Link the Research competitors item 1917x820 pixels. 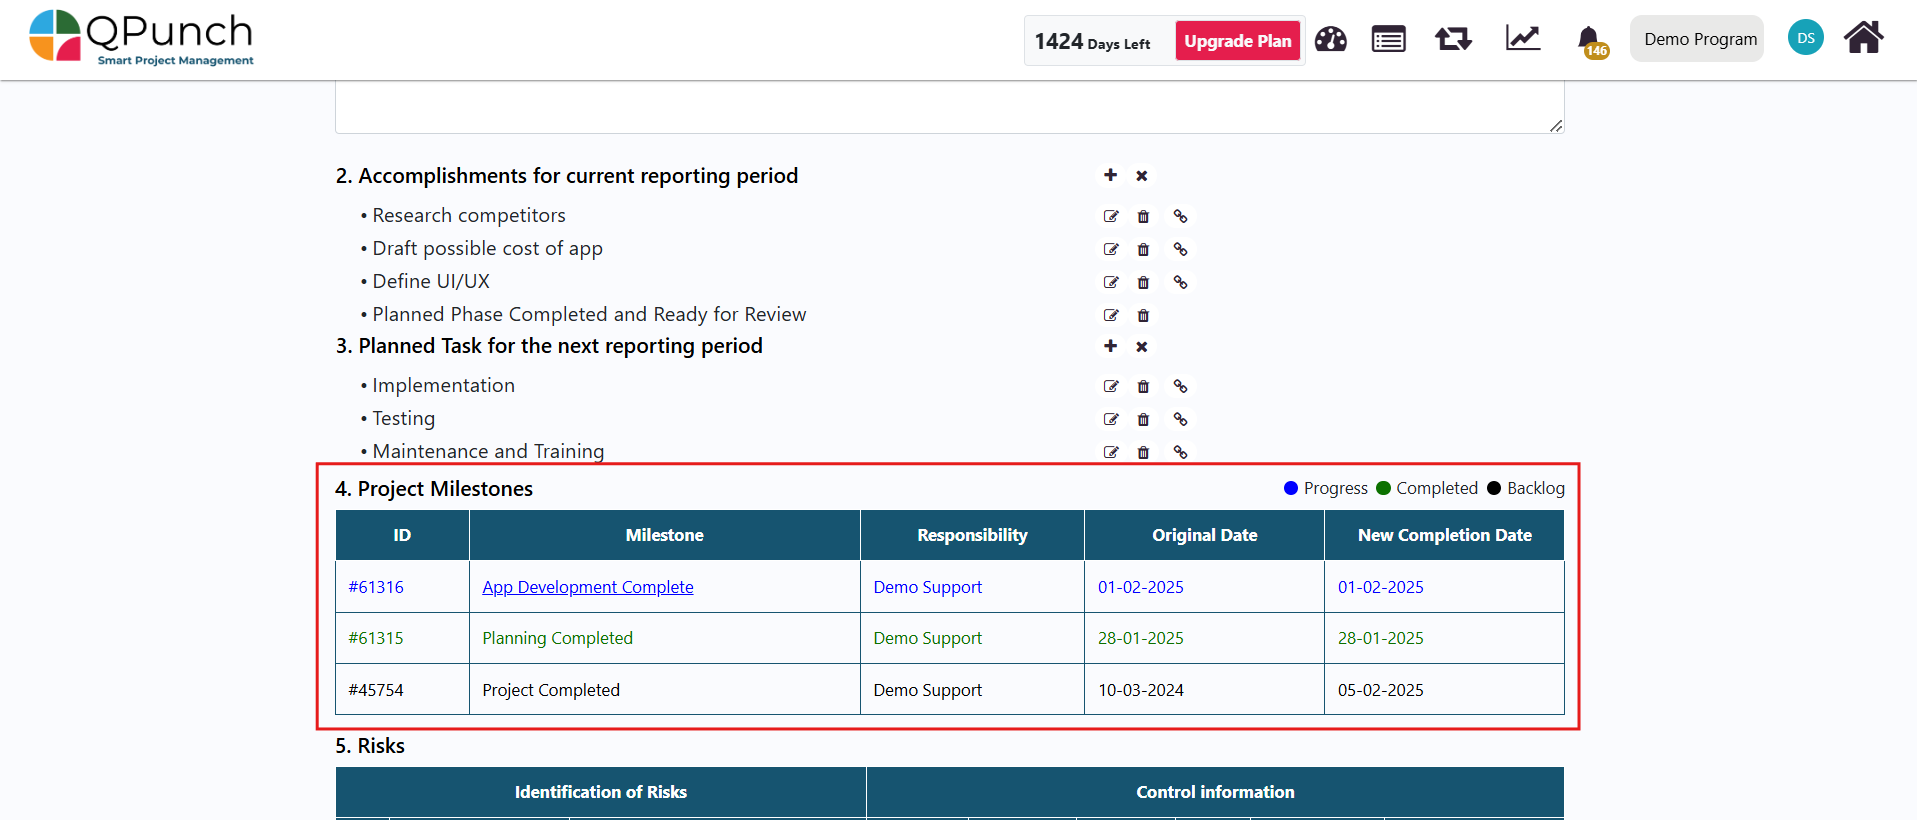click(1180, 216)
